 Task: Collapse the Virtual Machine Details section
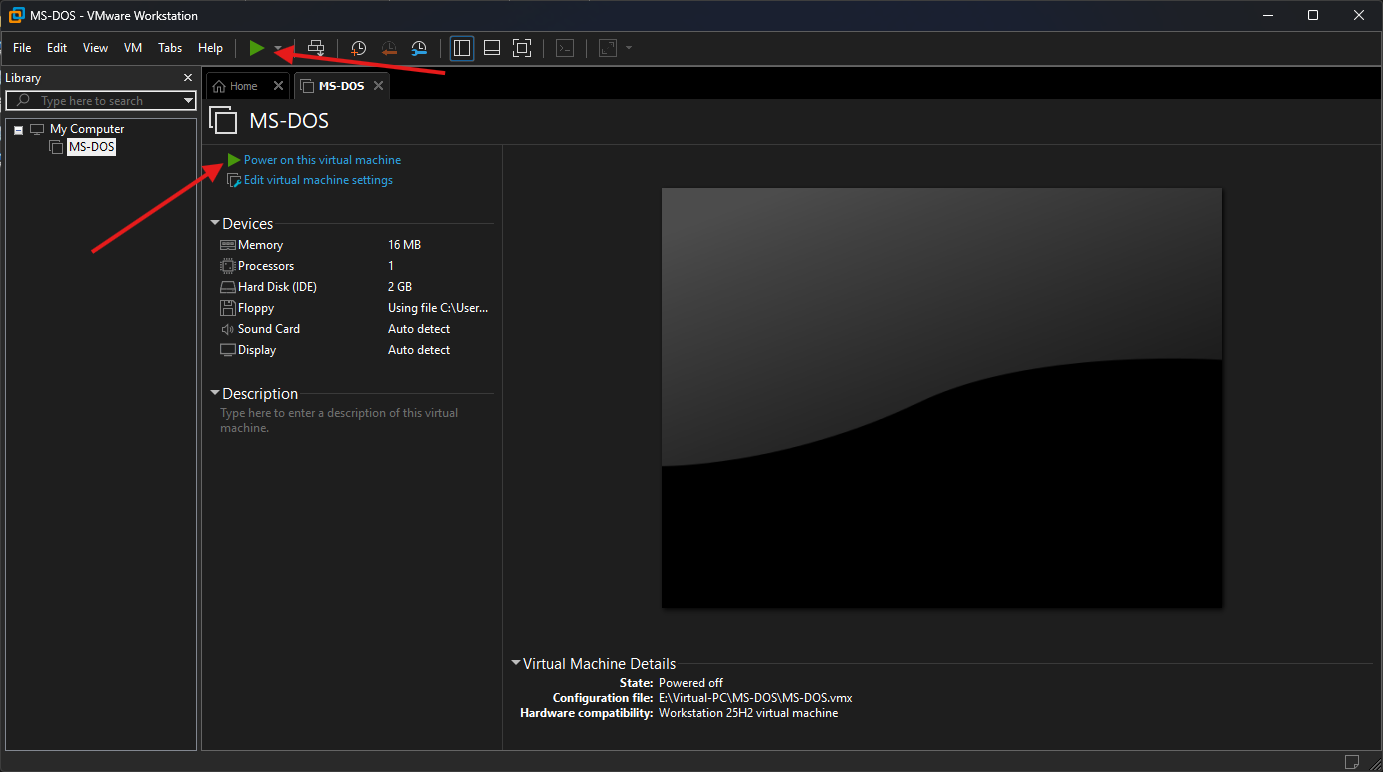[515, 663]
